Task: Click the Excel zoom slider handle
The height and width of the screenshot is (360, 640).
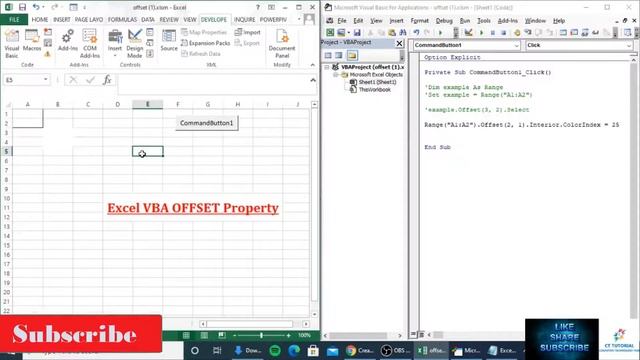Action: (261, 336)
